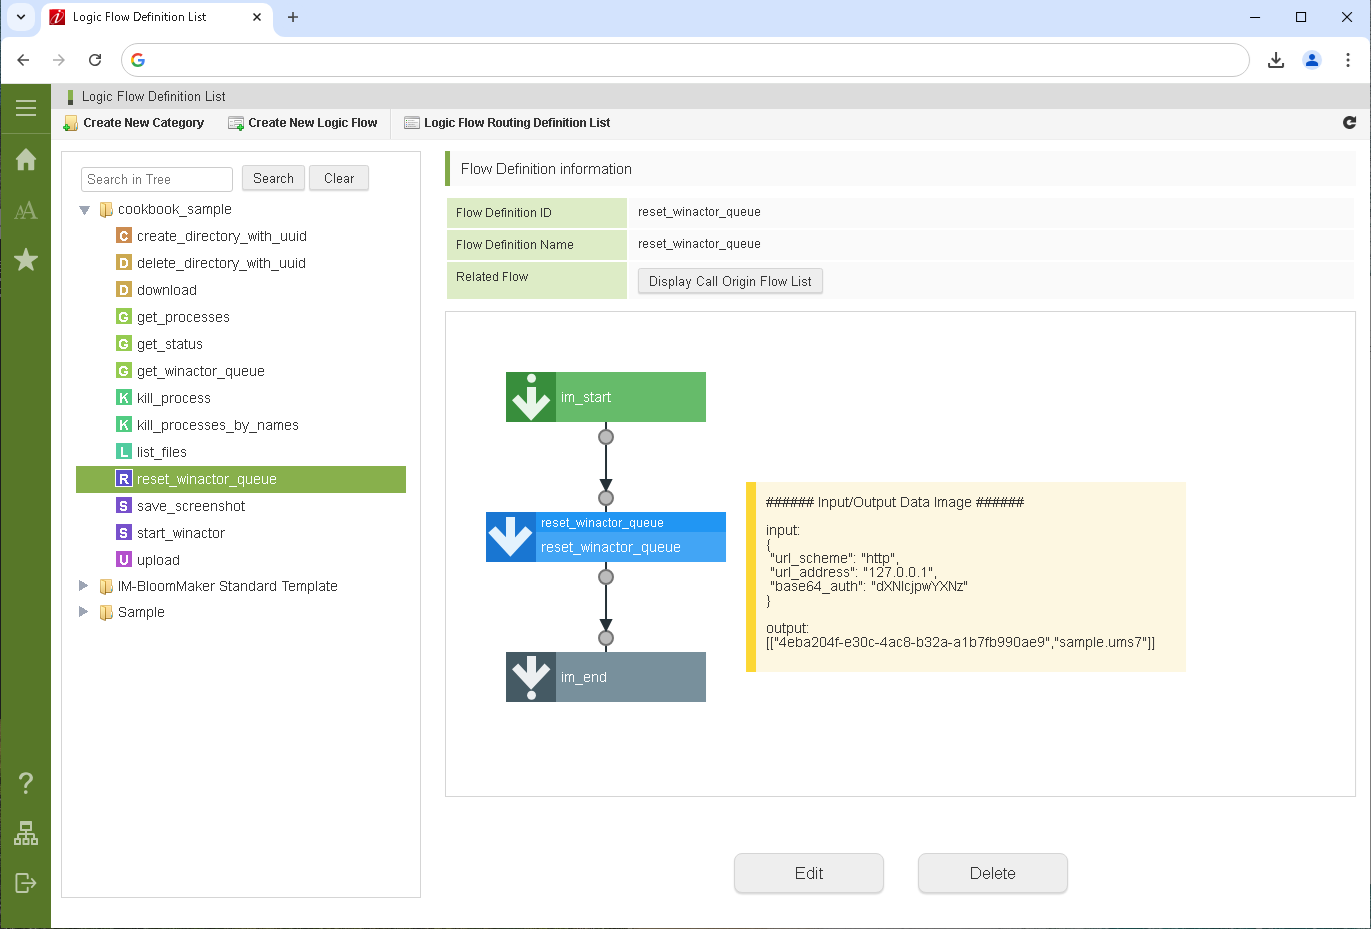
Task: Click the im_end node label
Action: pos(584,677)
